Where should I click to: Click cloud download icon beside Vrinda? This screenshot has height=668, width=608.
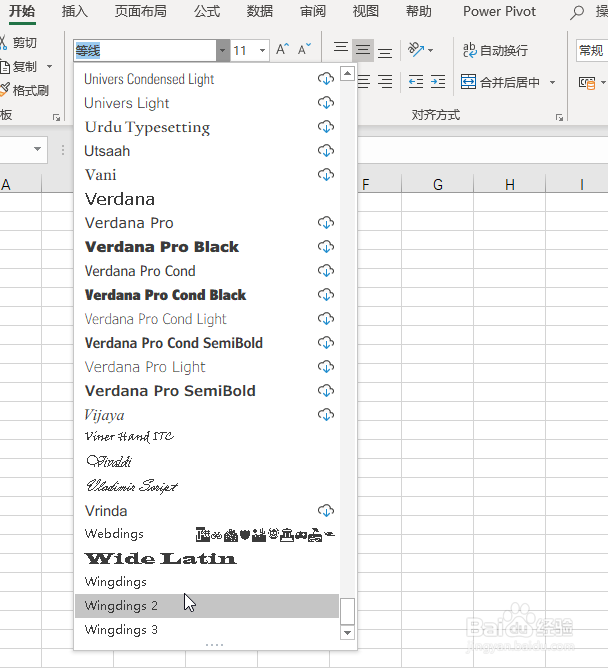pyautogui.click(x=326, y=510)
